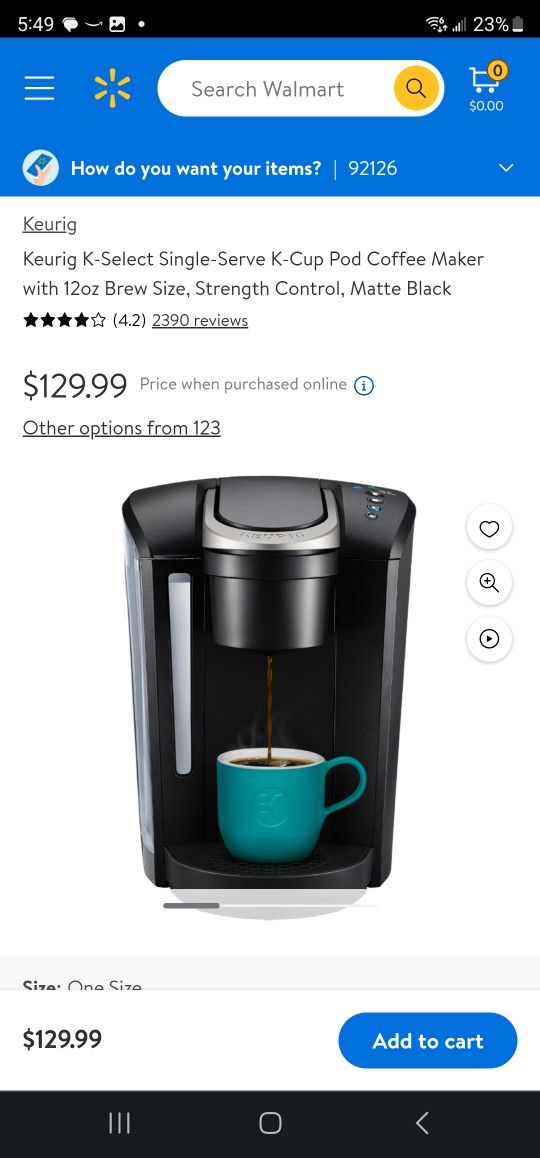Open the hamburger navigation menu
540x1158 pixels.
[38, 89]
